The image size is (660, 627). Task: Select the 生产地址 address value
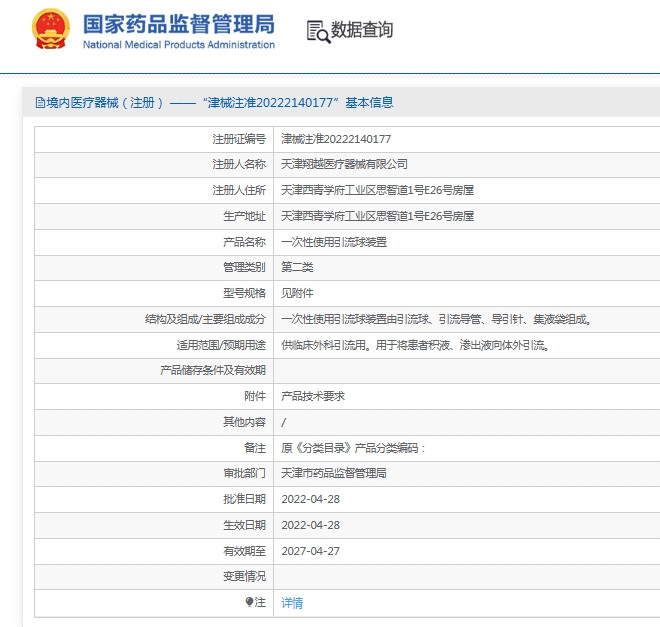tap(377, 216)
